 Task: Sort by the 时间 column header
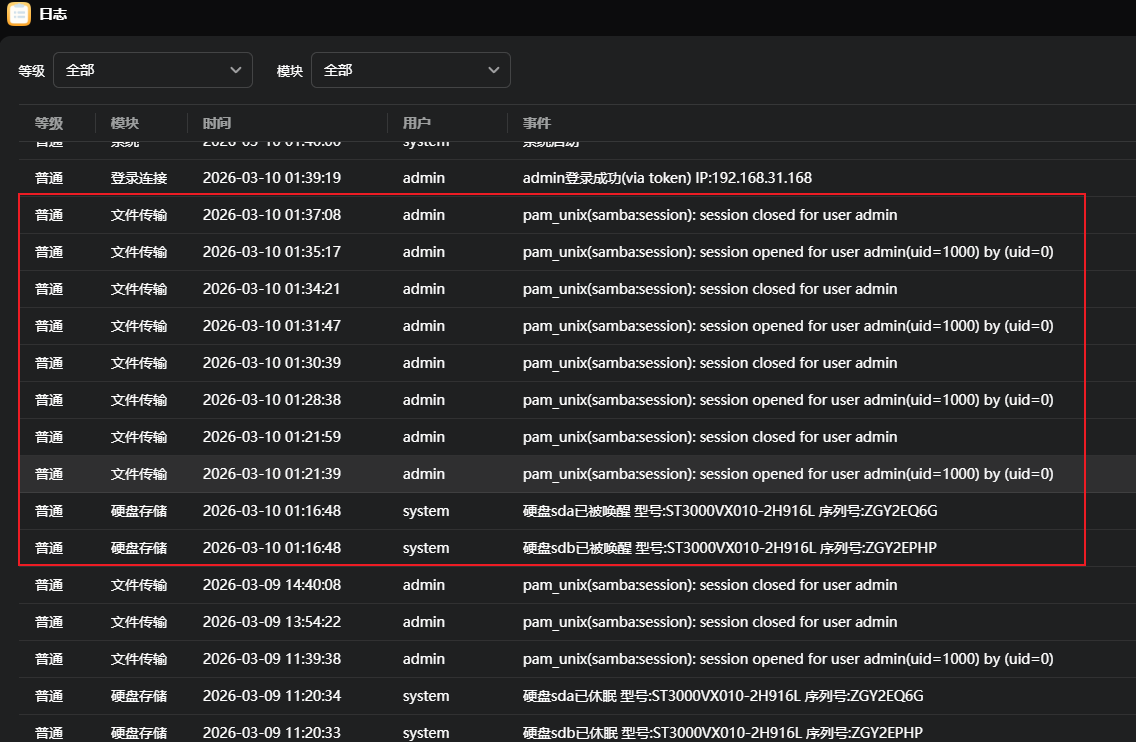[x=217, y=123]
